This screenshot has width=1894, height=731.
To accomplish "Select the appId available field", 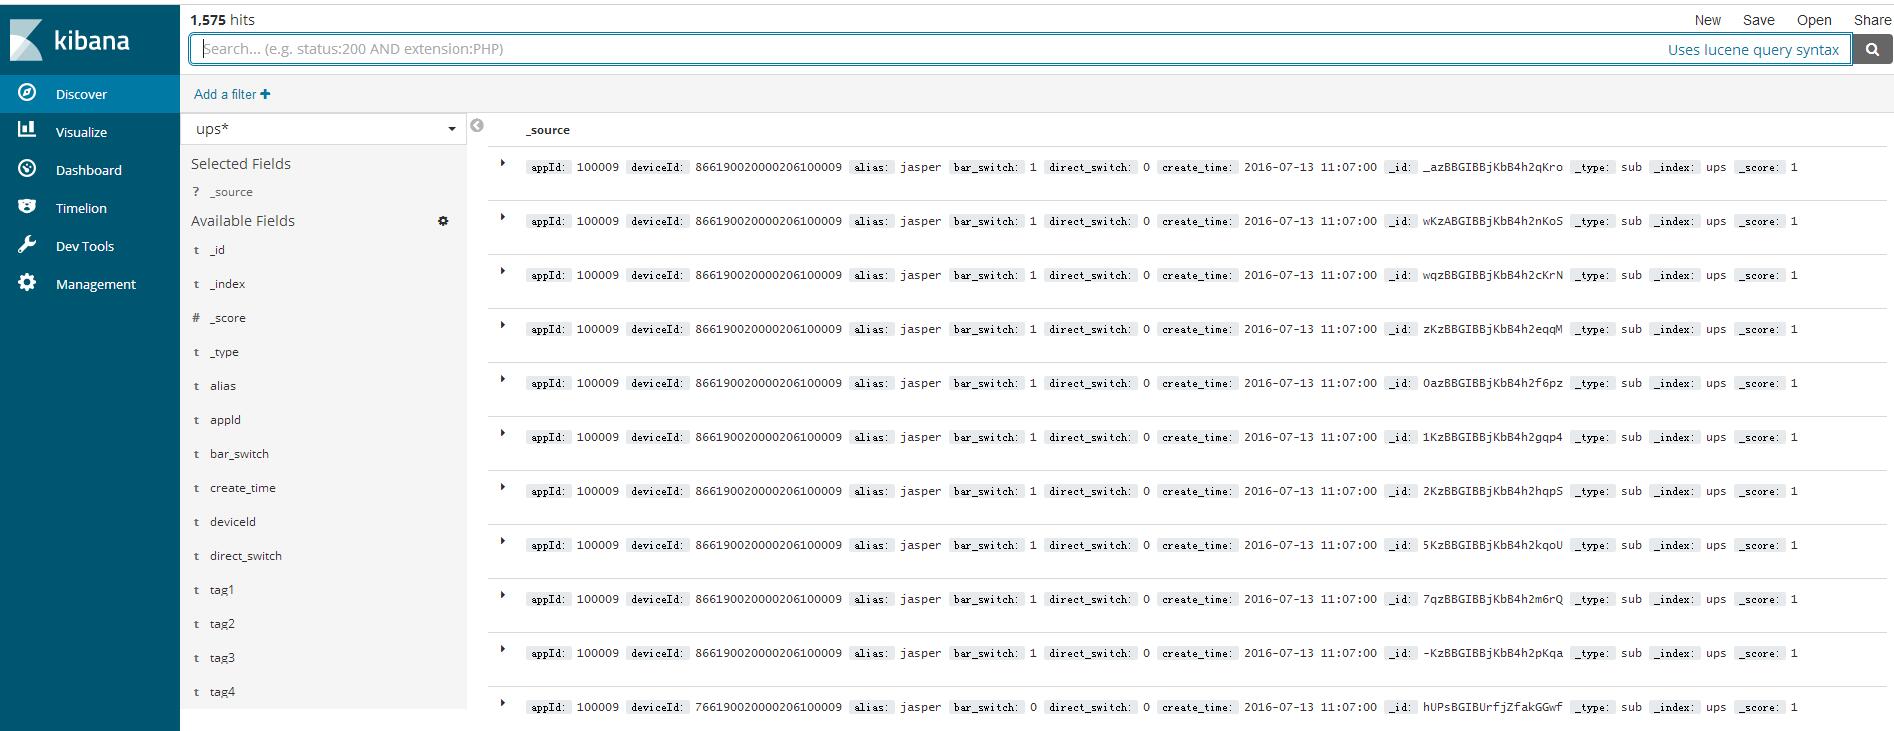I will click(225, 420).
